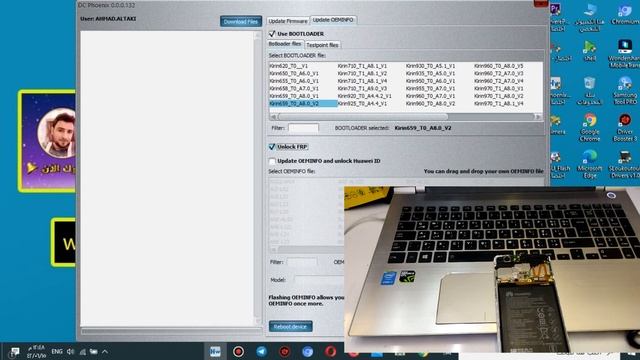
Task: Select Kirin620_T0__V1 bootloader file
Action: point(289,66)
